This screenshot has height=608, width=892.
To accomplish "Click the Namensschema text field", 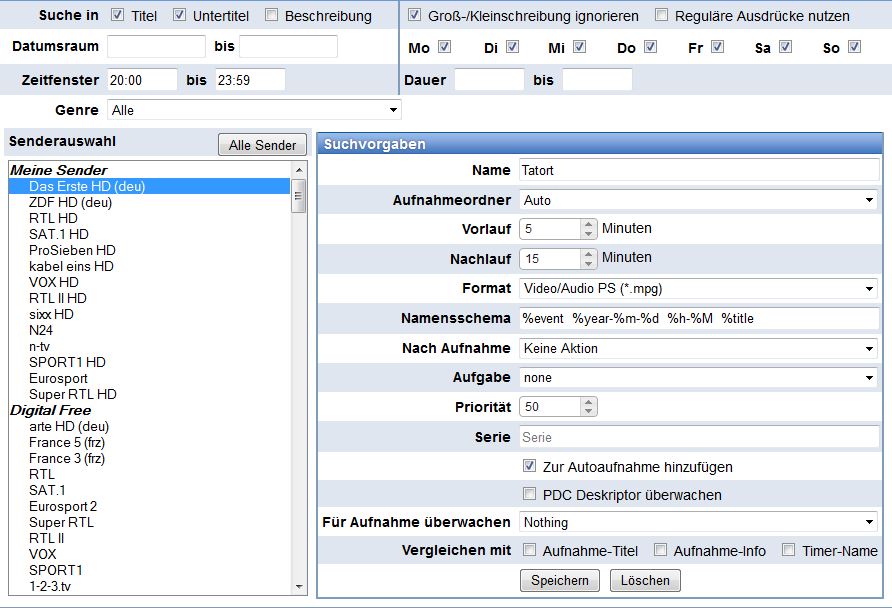I will click(x=698, y=318).
